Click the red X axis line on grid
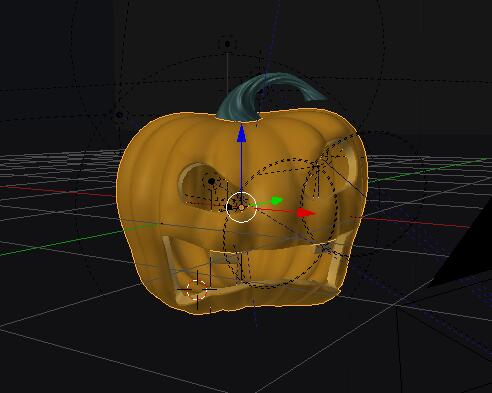 [x=417, y=222]
